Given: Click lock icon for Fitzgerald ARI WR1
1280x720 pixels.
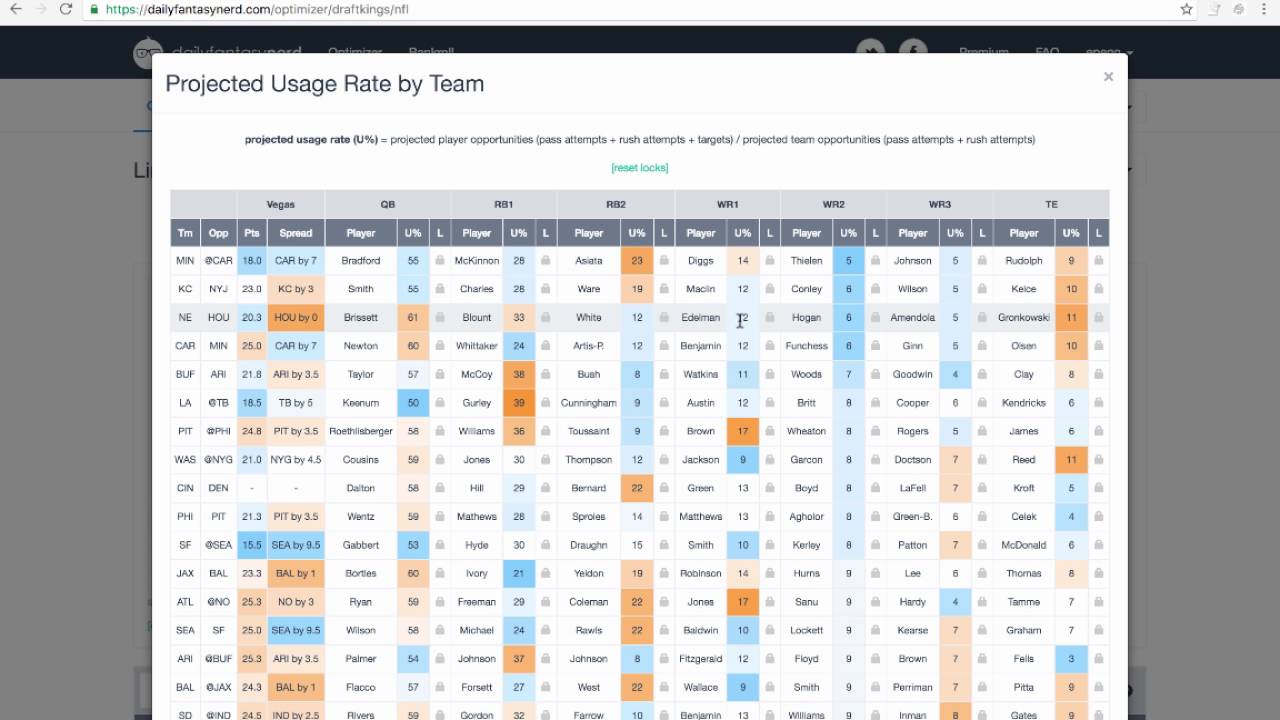Looking at the screenshot, I should [x=770, y=659].
